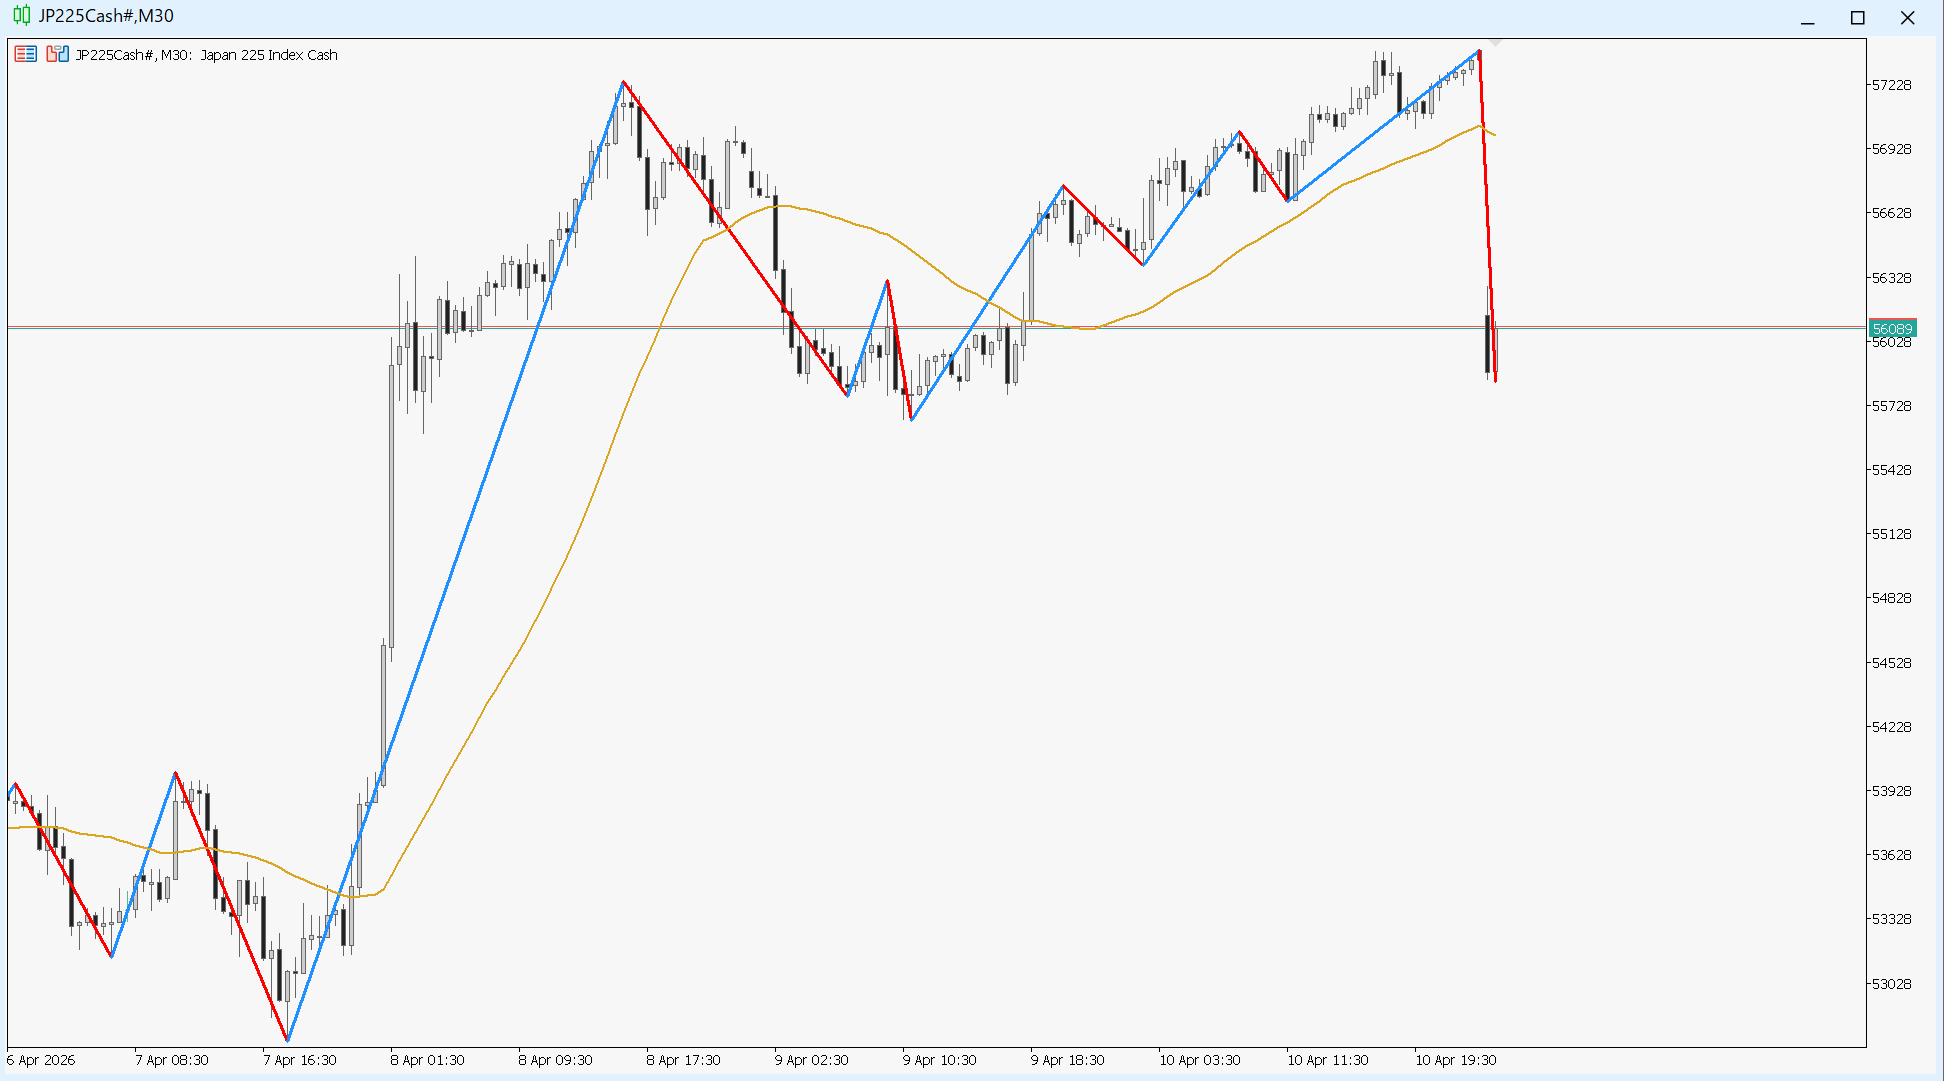The height and width of the screenshot is (1081, 1944).
Task: Click the 53028 level on price scale
Action: coord(1891,984)
